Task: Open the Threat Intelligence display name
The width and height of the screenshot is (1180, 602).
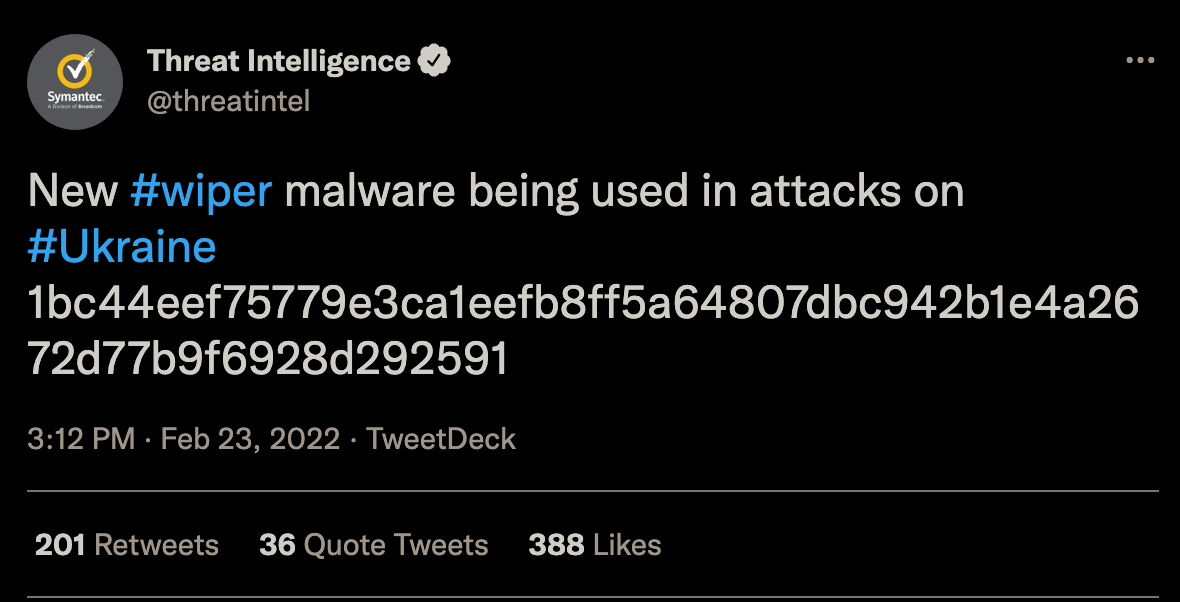Action: tap(279, 61)
